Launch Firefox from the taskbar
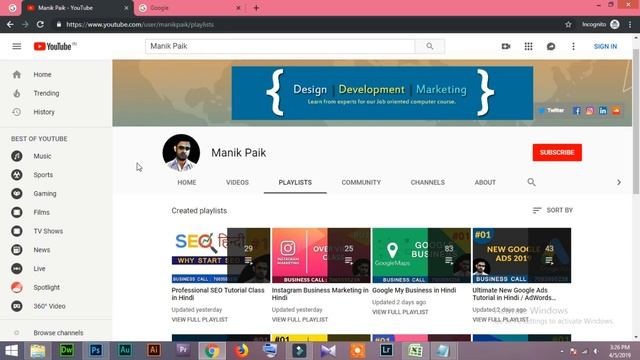Screen dimensions: 640x360 [x=241, y=351]
